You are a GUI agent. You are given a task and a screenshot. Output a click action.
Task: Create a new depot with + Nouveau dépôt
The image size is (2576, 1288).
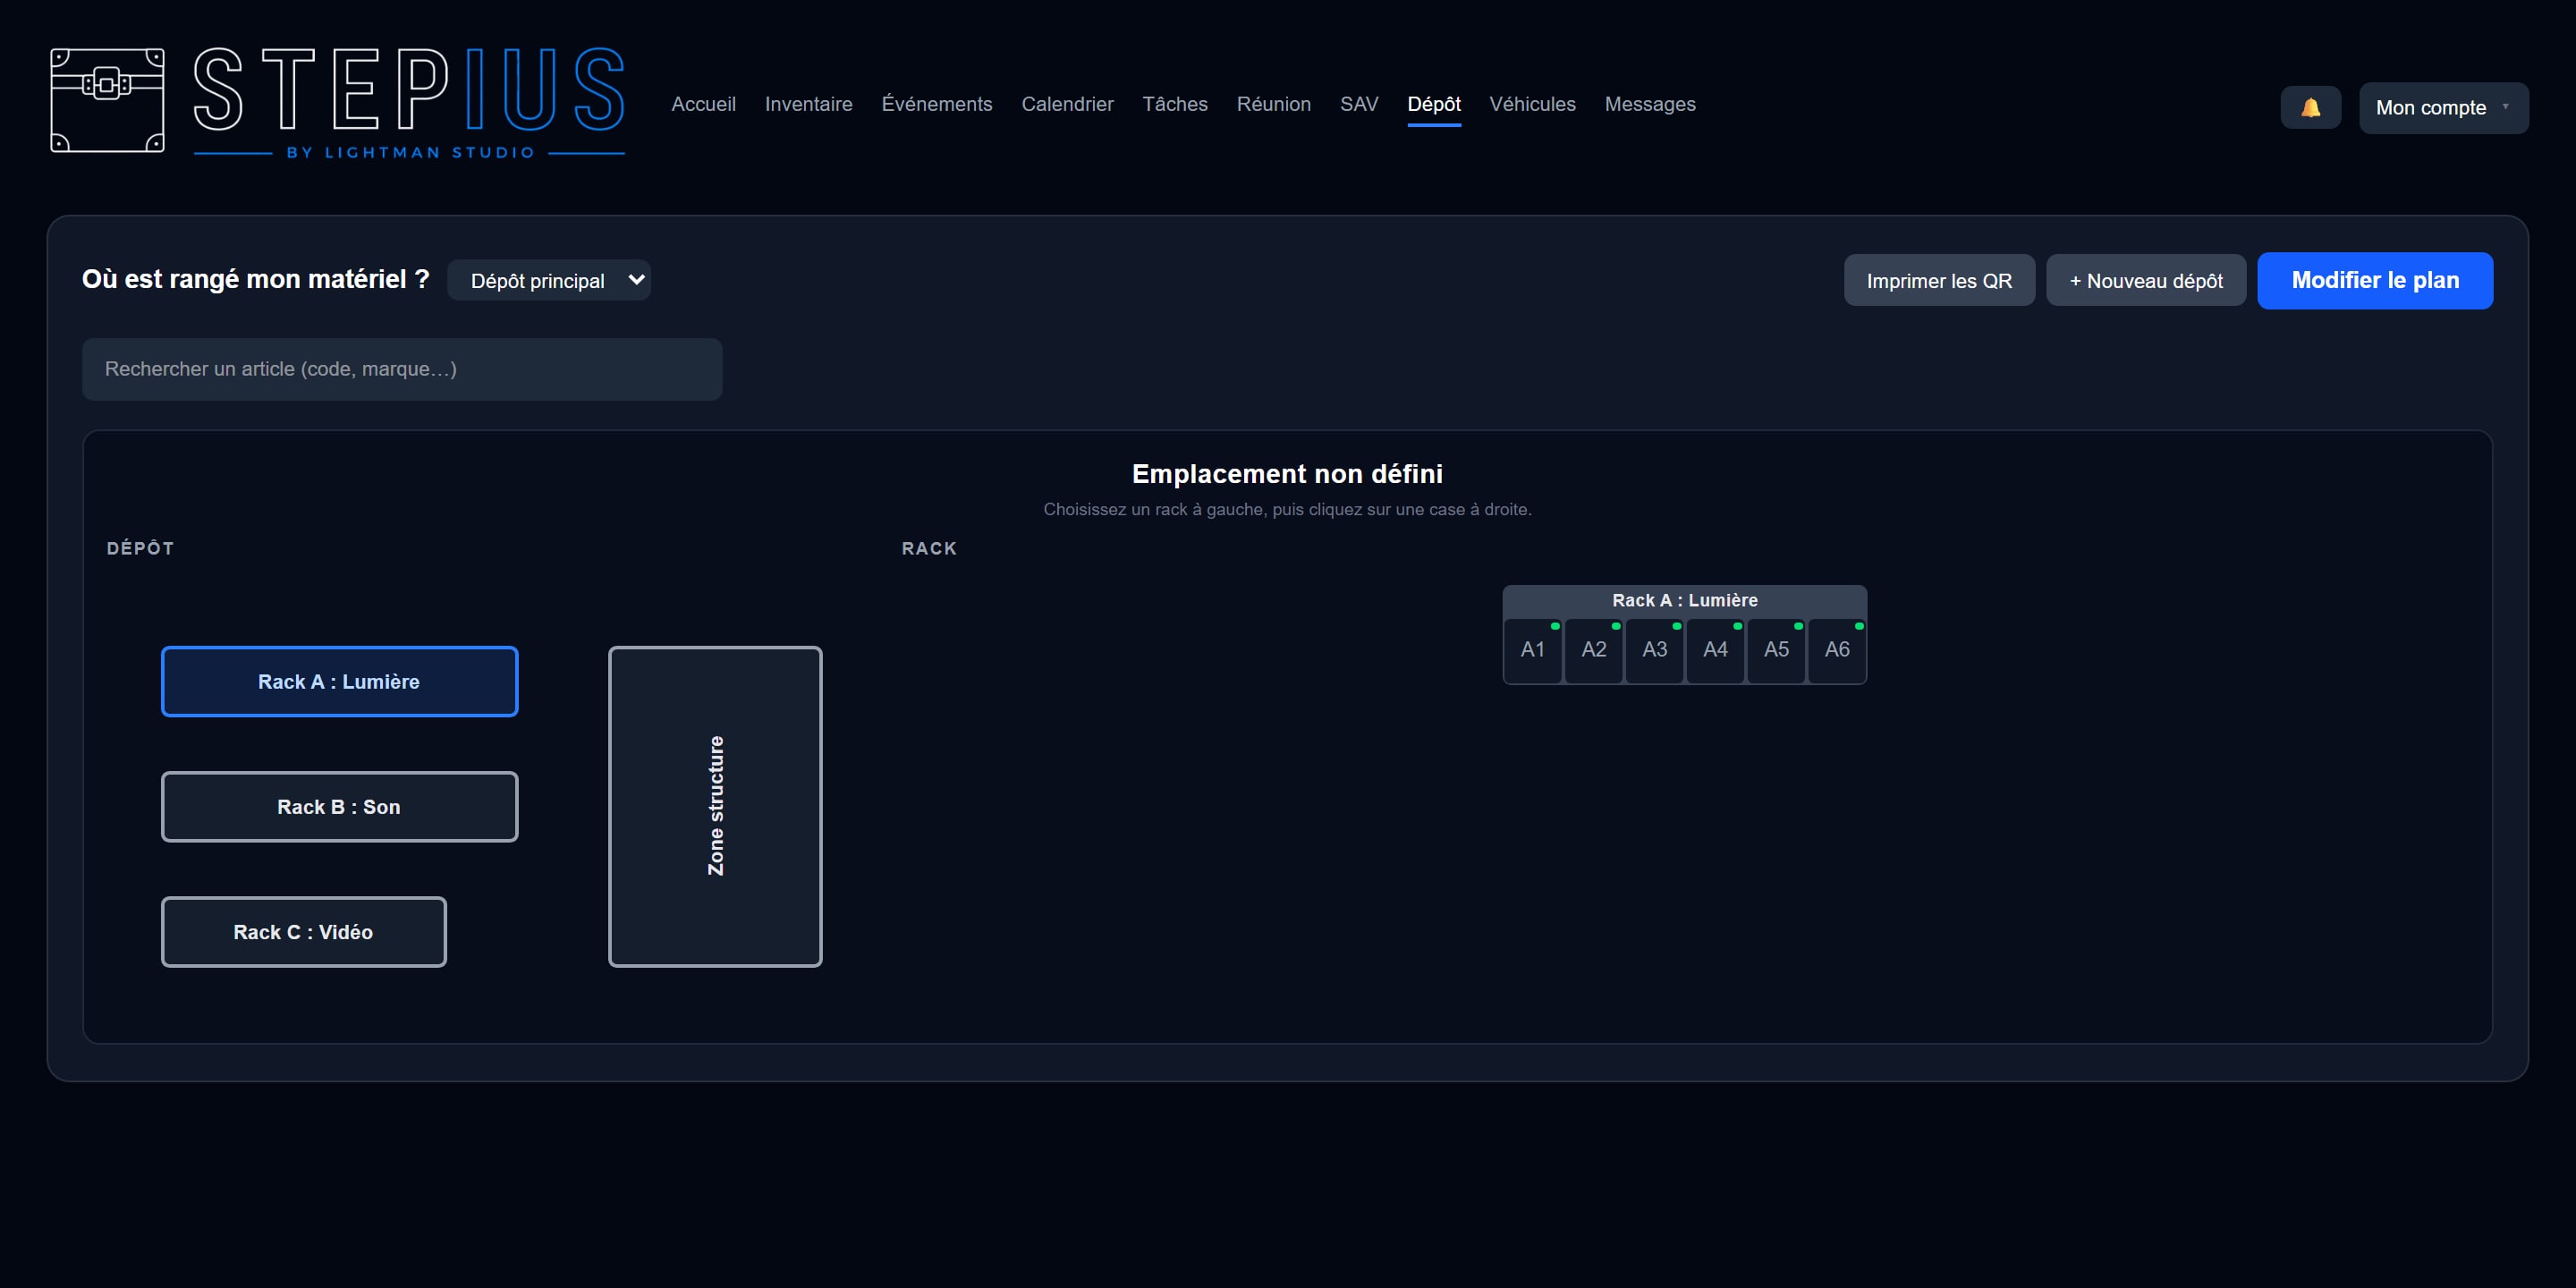click(2146, 280)
